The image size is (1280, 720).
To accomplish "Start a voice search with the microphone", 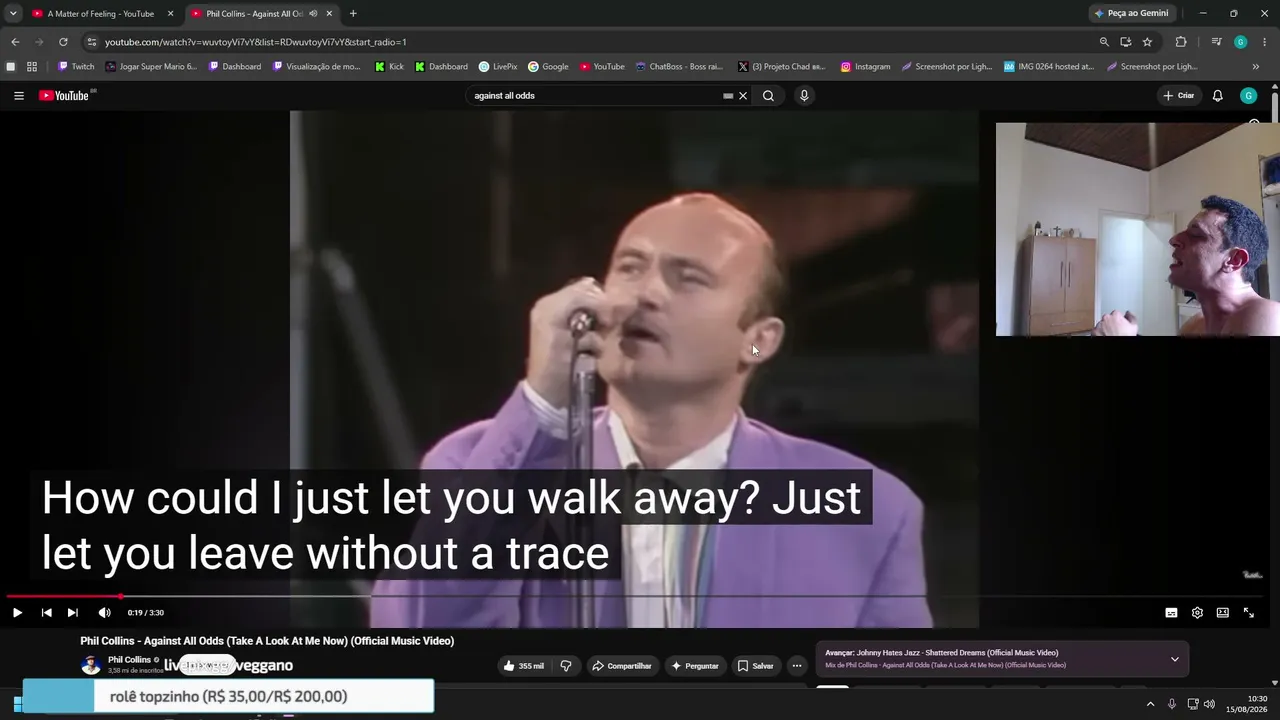I will (x=804, y=96).
